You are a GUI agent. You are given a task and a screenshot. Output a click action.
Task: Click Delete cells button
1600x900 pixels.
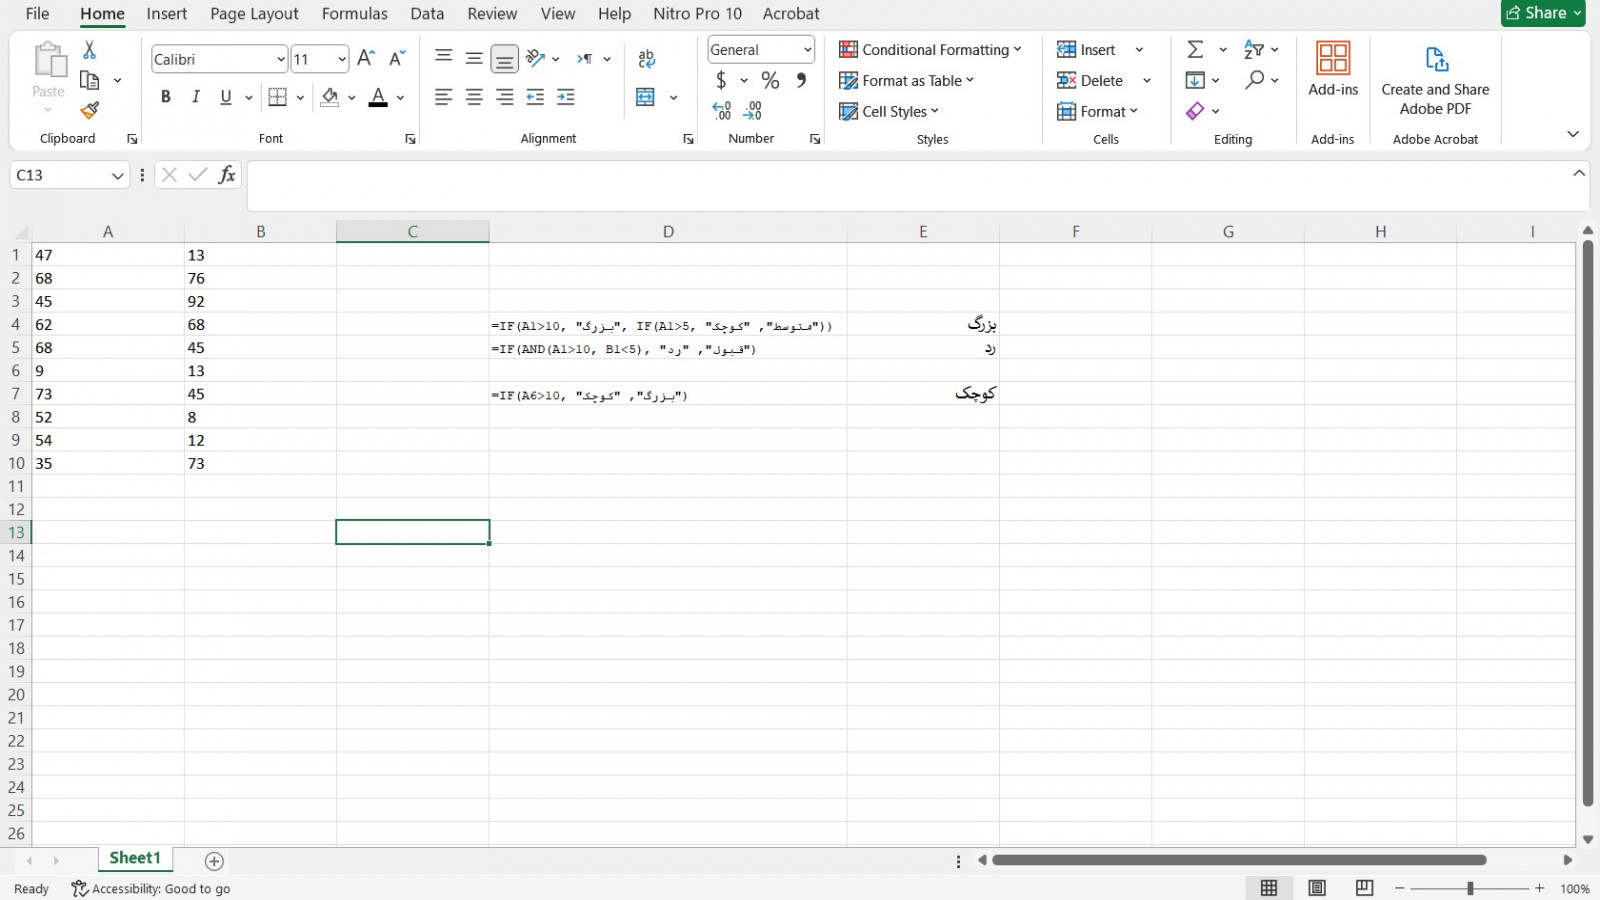point(1090,80)
